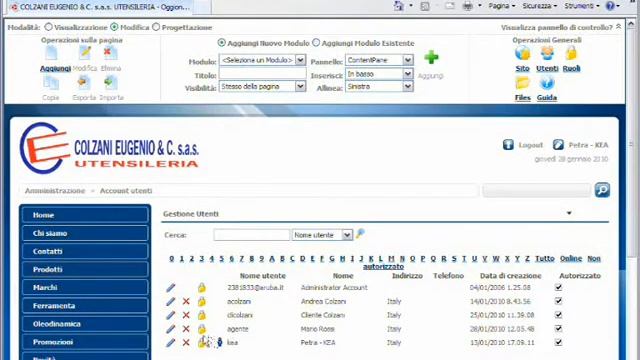Open browser Strumenti menu
Screen dimensions: 640x360
pyautogui.click(x=582, y=6)
